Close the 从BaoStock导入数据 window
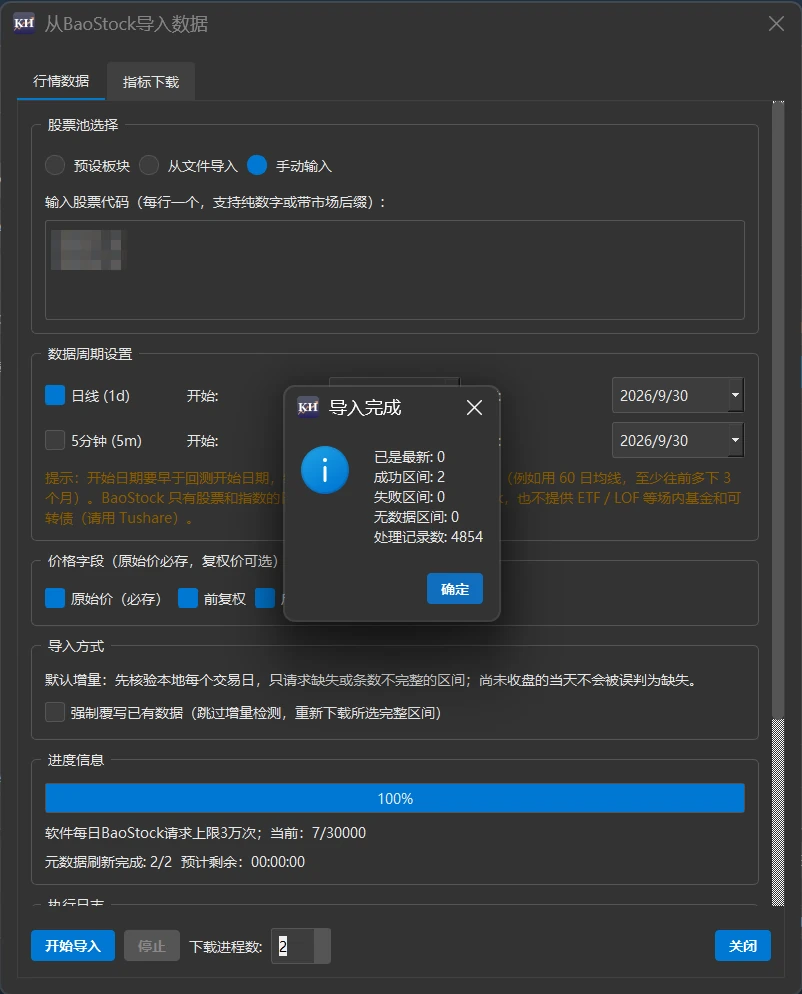 pos(776,24)
